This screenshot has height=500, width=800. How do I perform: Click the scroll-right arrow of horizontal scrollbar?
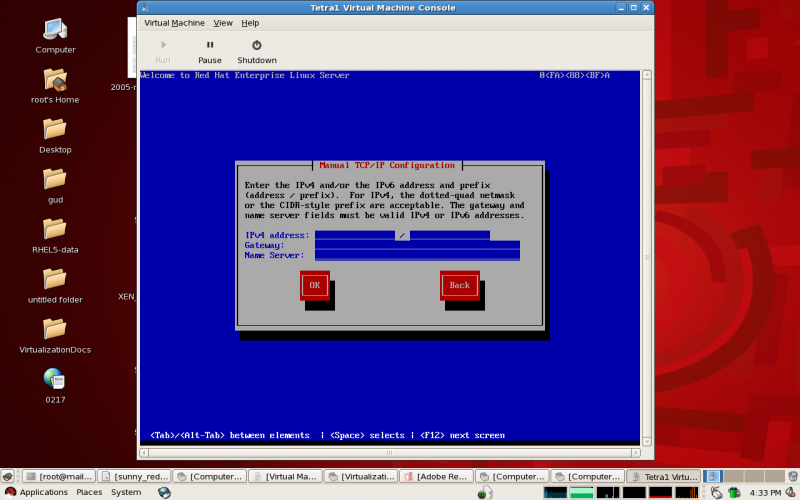(x=636, y=453)
